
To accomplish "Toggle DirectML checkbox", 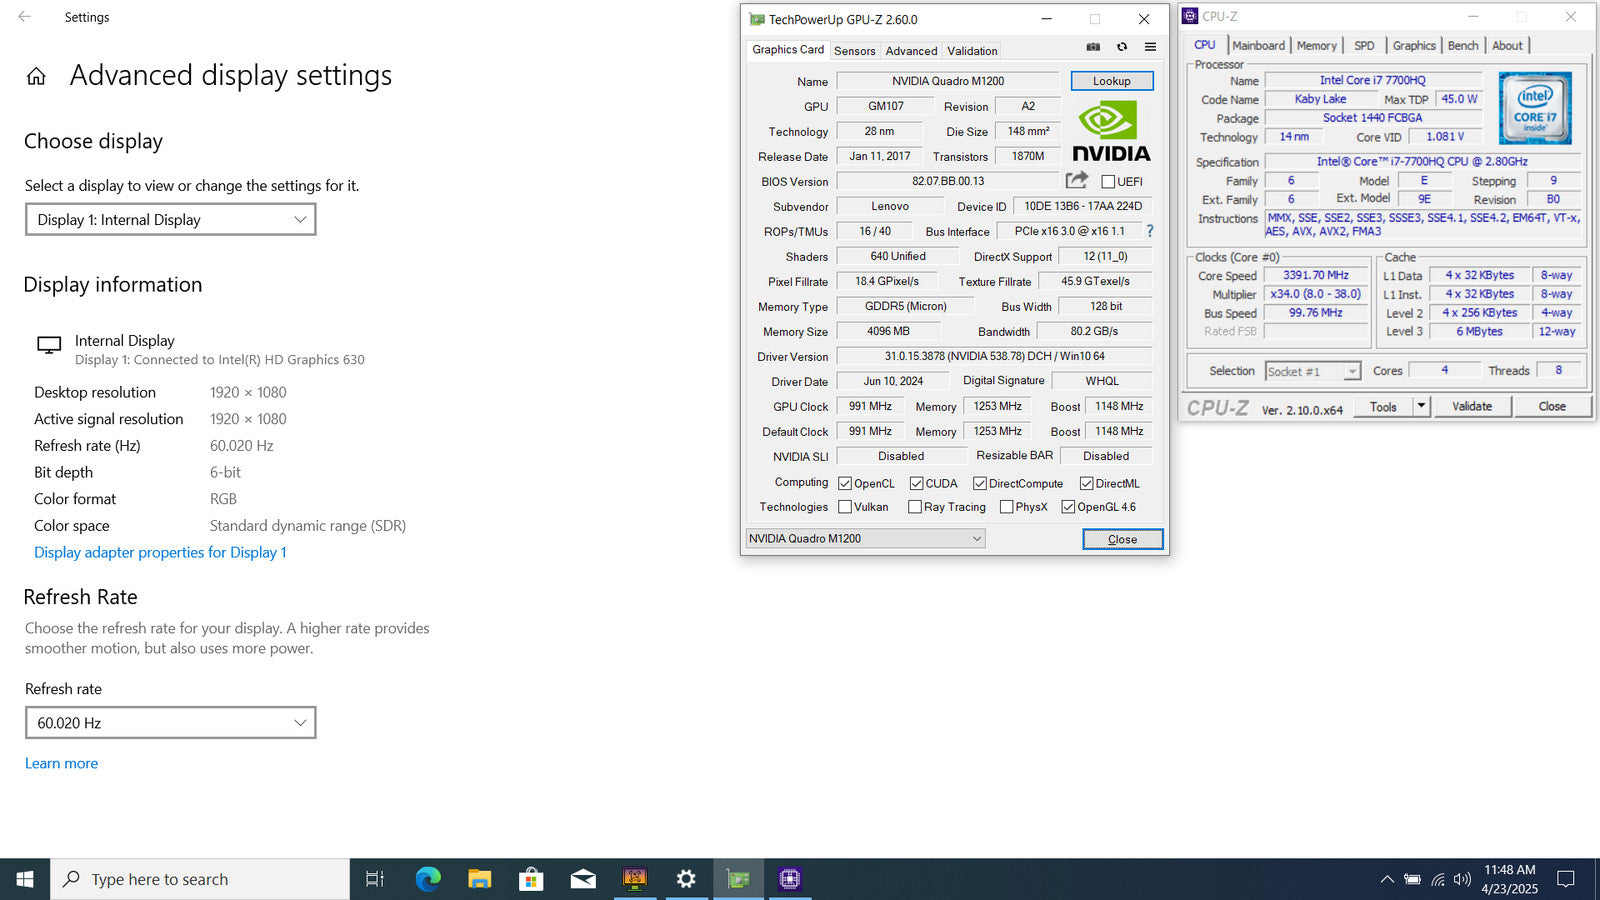I will [1086, 483].
